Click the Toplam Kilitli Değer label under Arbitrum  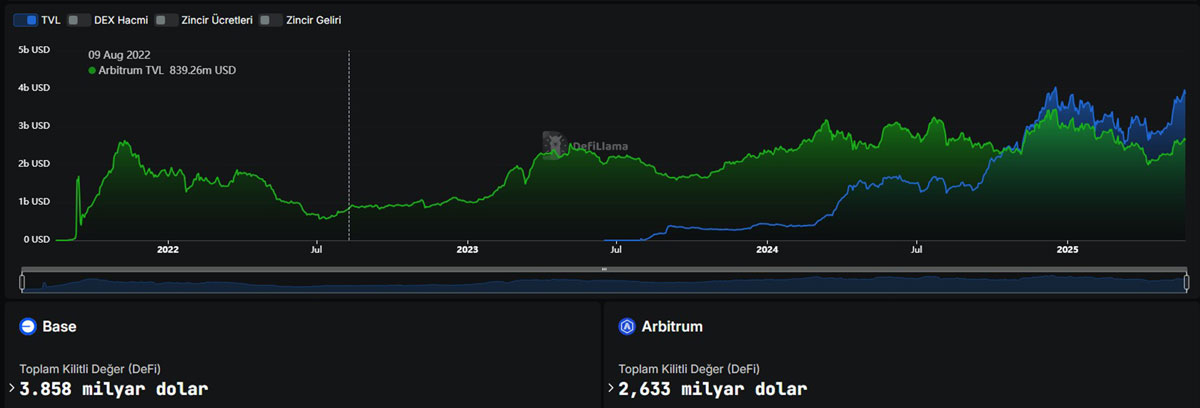coord(689,369)
